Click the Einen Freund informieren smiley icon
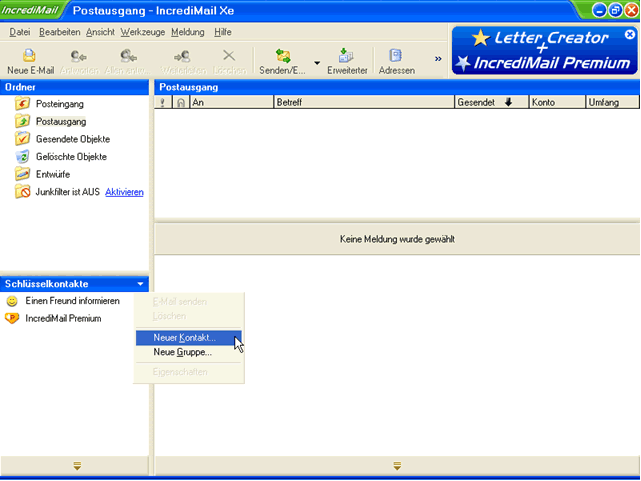This screenshot has width=641, height=481. click(12, 301)
